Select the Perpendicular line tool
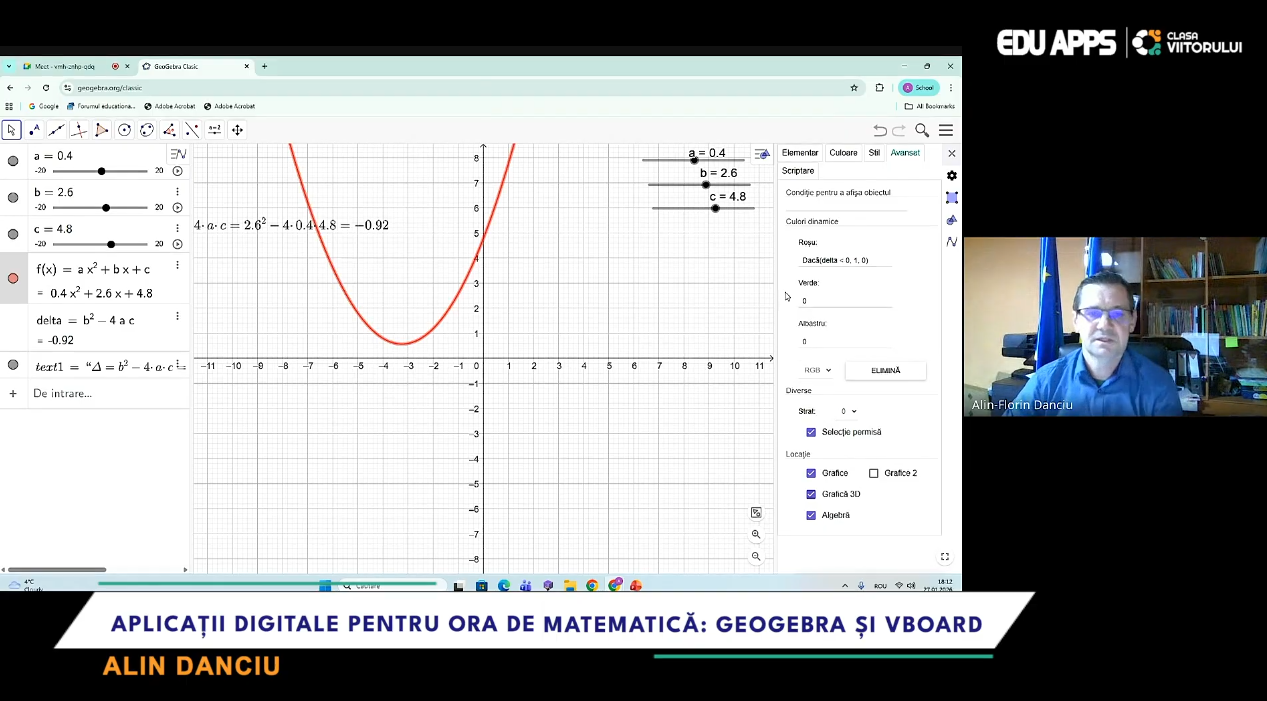1267x701 pixels. (x=79, y=130)
